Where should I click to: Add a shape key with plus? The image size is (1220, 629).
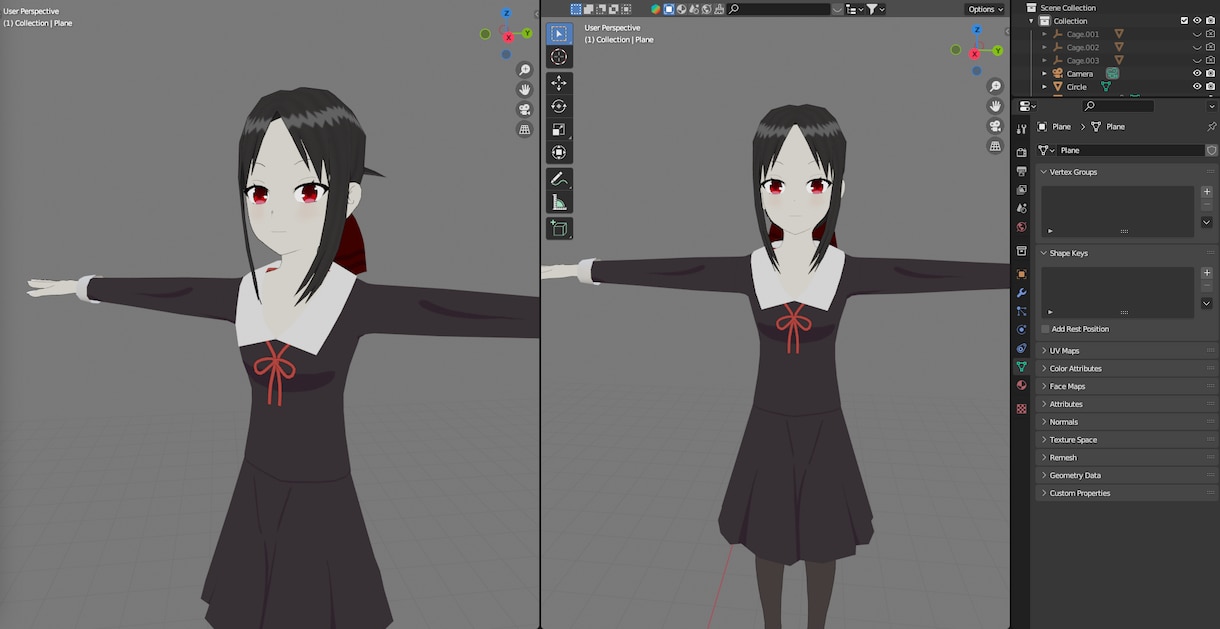[x=1207, y=273]
